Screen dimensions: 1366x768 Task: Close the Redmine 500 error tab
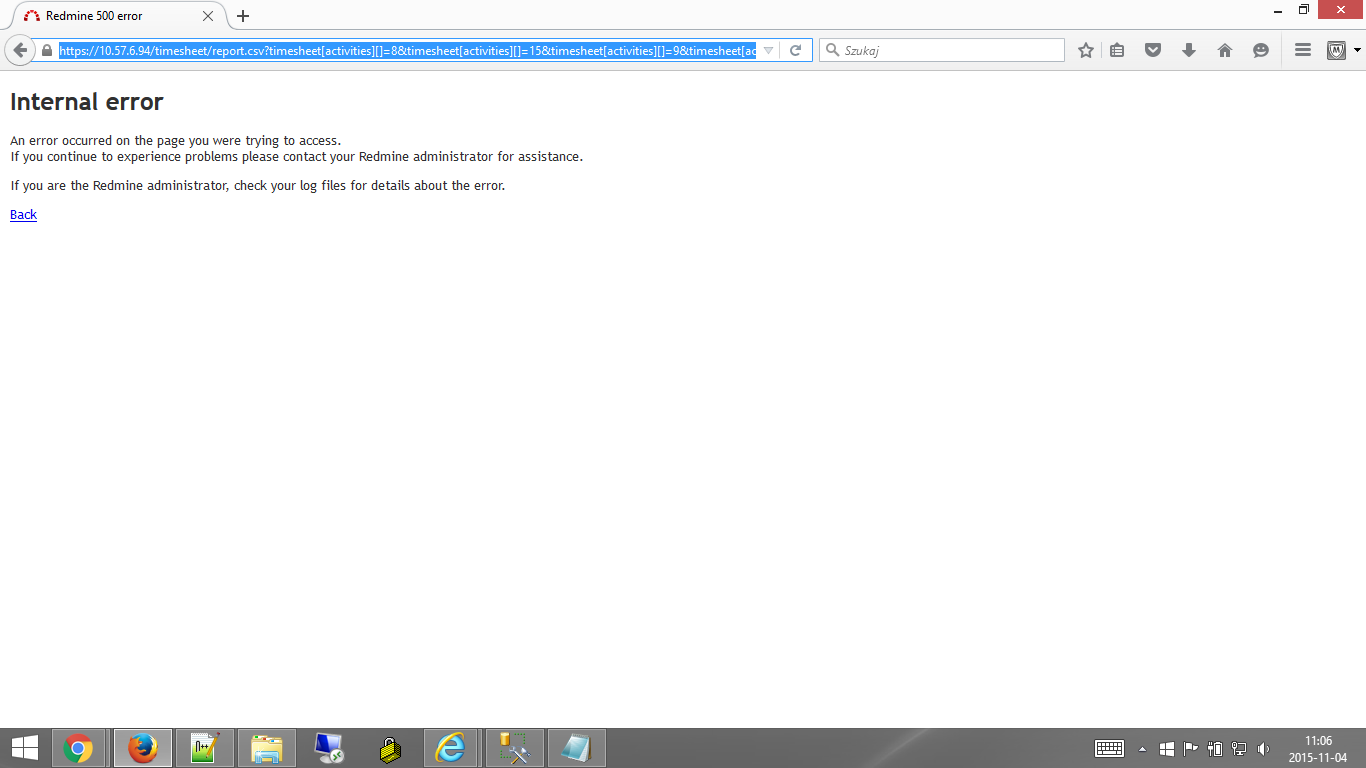pos(208,16)
